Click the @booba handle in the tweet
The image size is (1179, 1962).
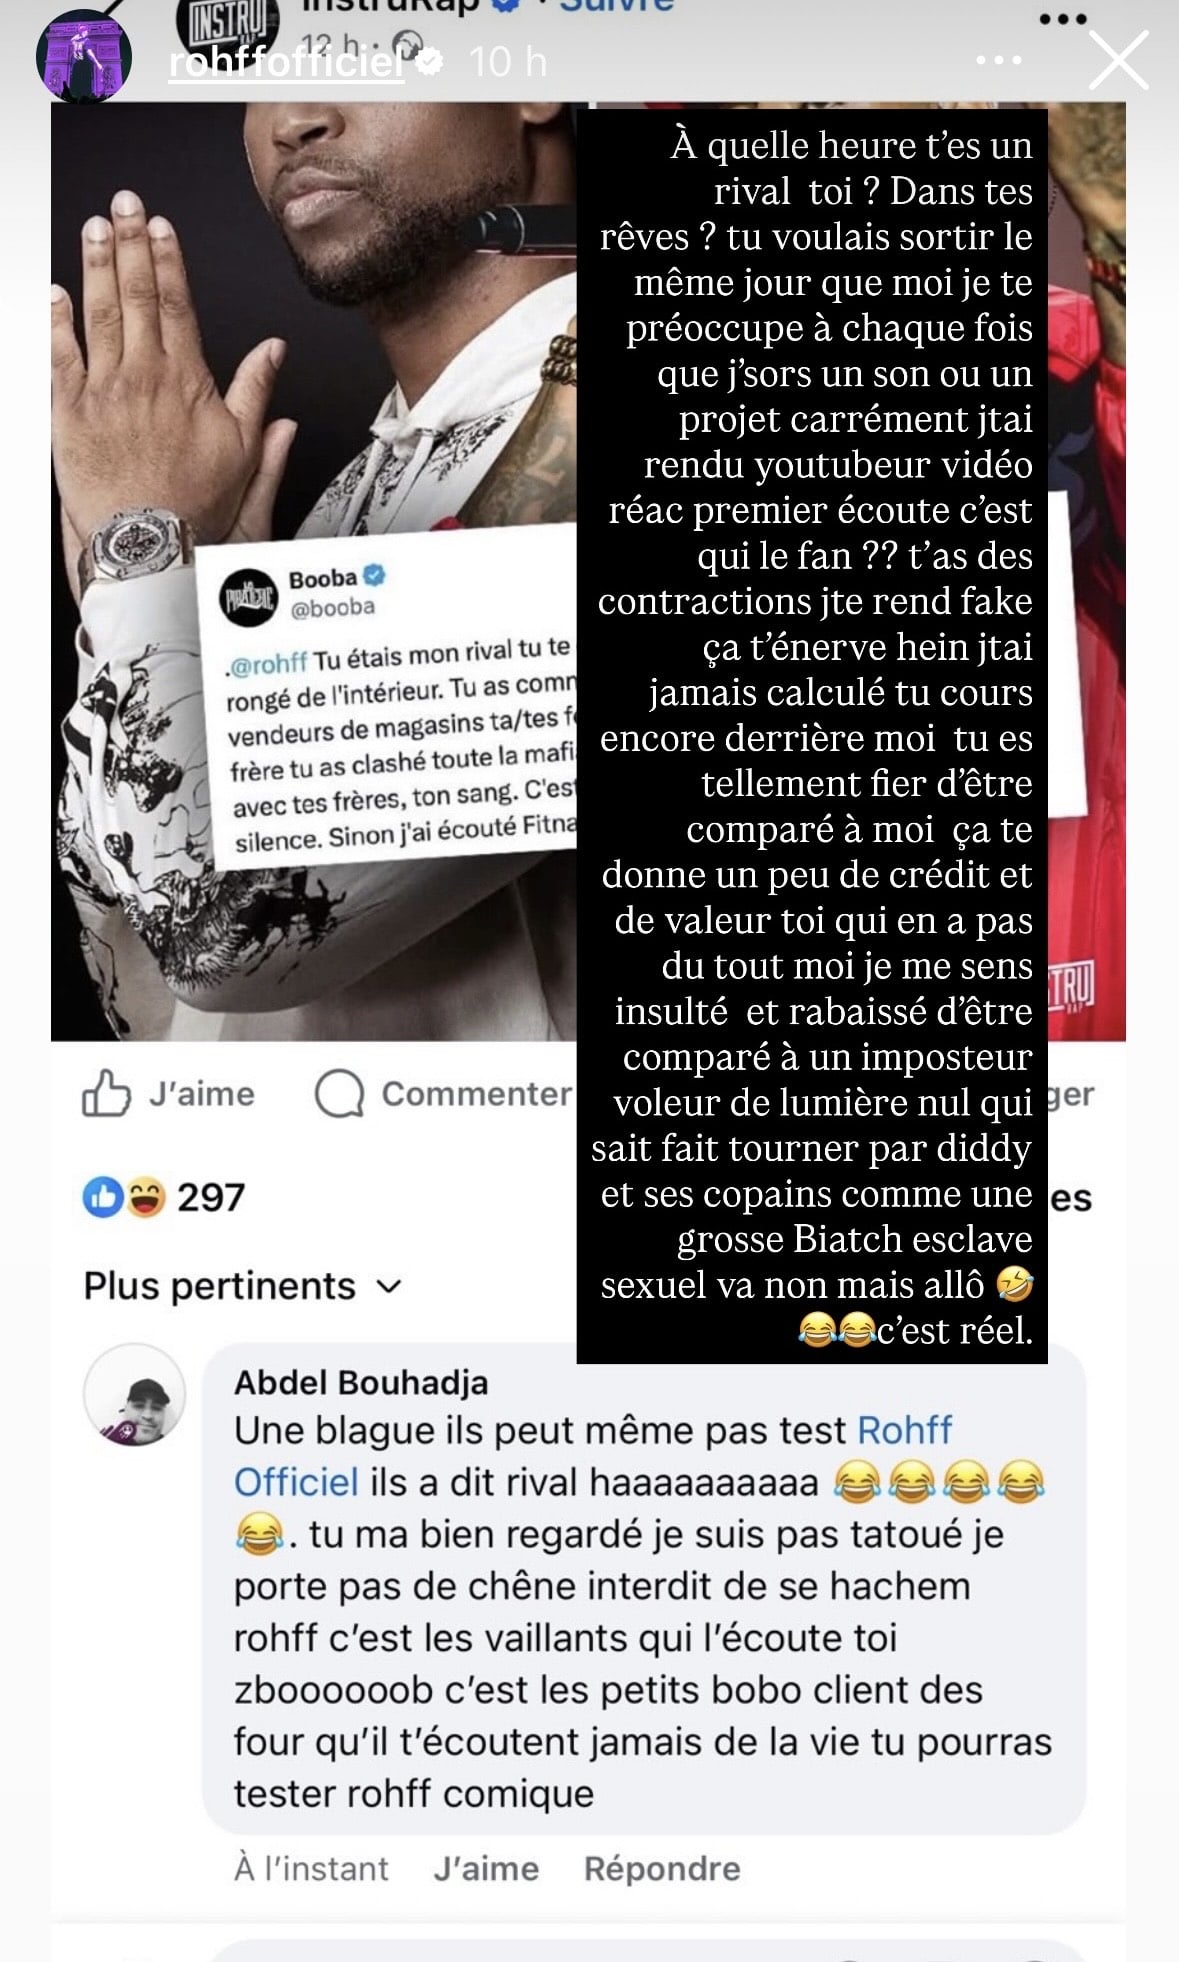point(332,608)
